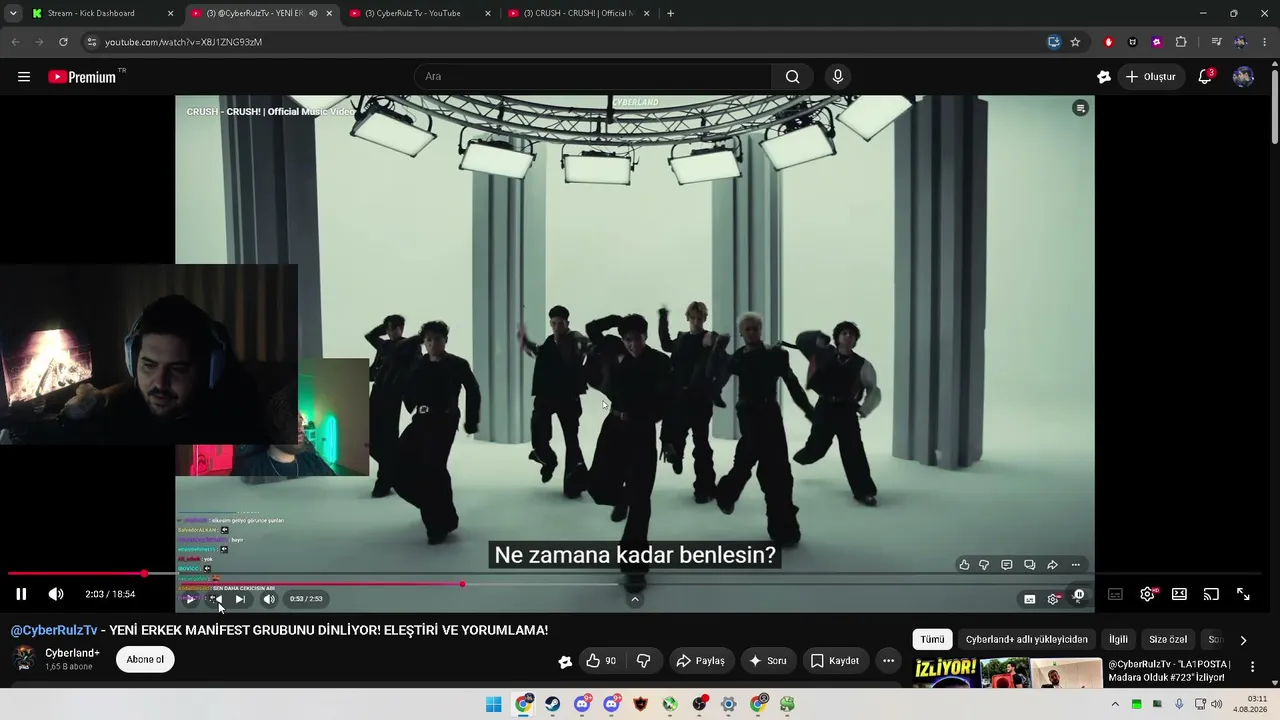
Task: Open OBS Studio from taskbar
Action: click(699, 704)
